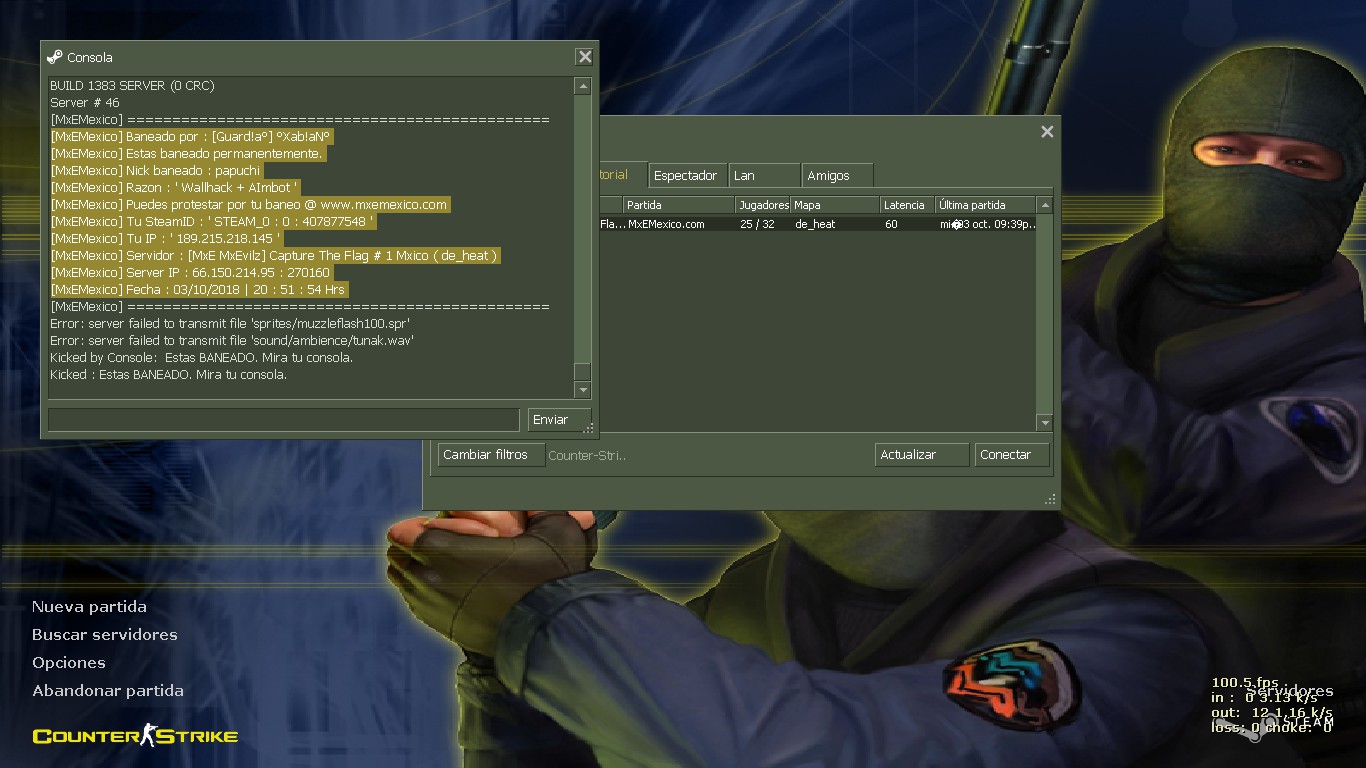Click the Servidores label at bottom right
The height and width of the screenshot is (768, 1366).
(1289, 691)
